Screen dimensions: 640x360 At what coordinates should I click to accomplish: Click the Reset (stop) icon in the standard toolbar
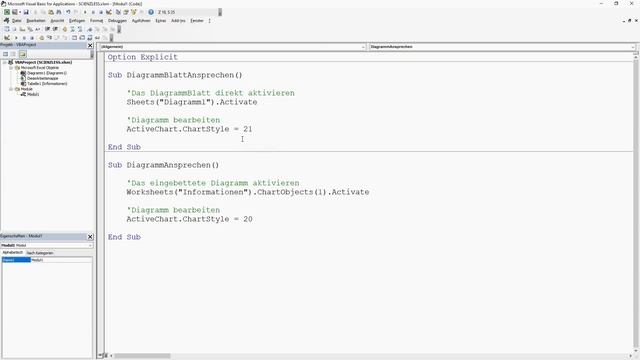101,12
